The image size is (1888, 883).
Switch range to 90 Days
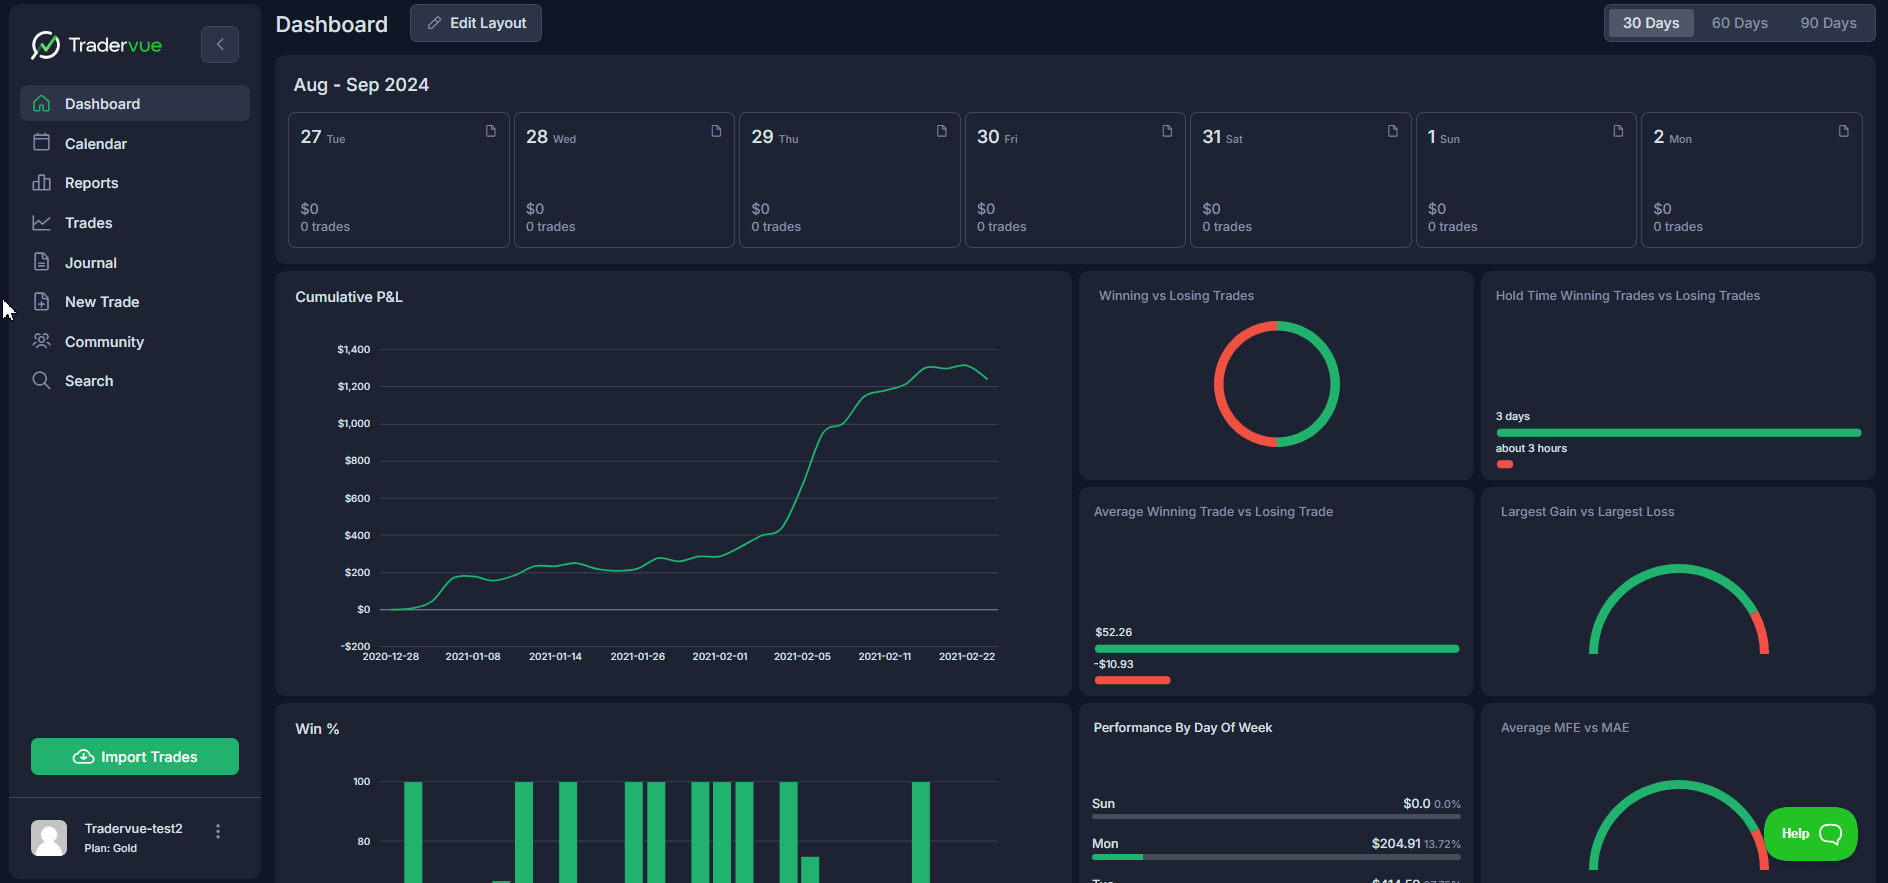[x=1828, y=23]
